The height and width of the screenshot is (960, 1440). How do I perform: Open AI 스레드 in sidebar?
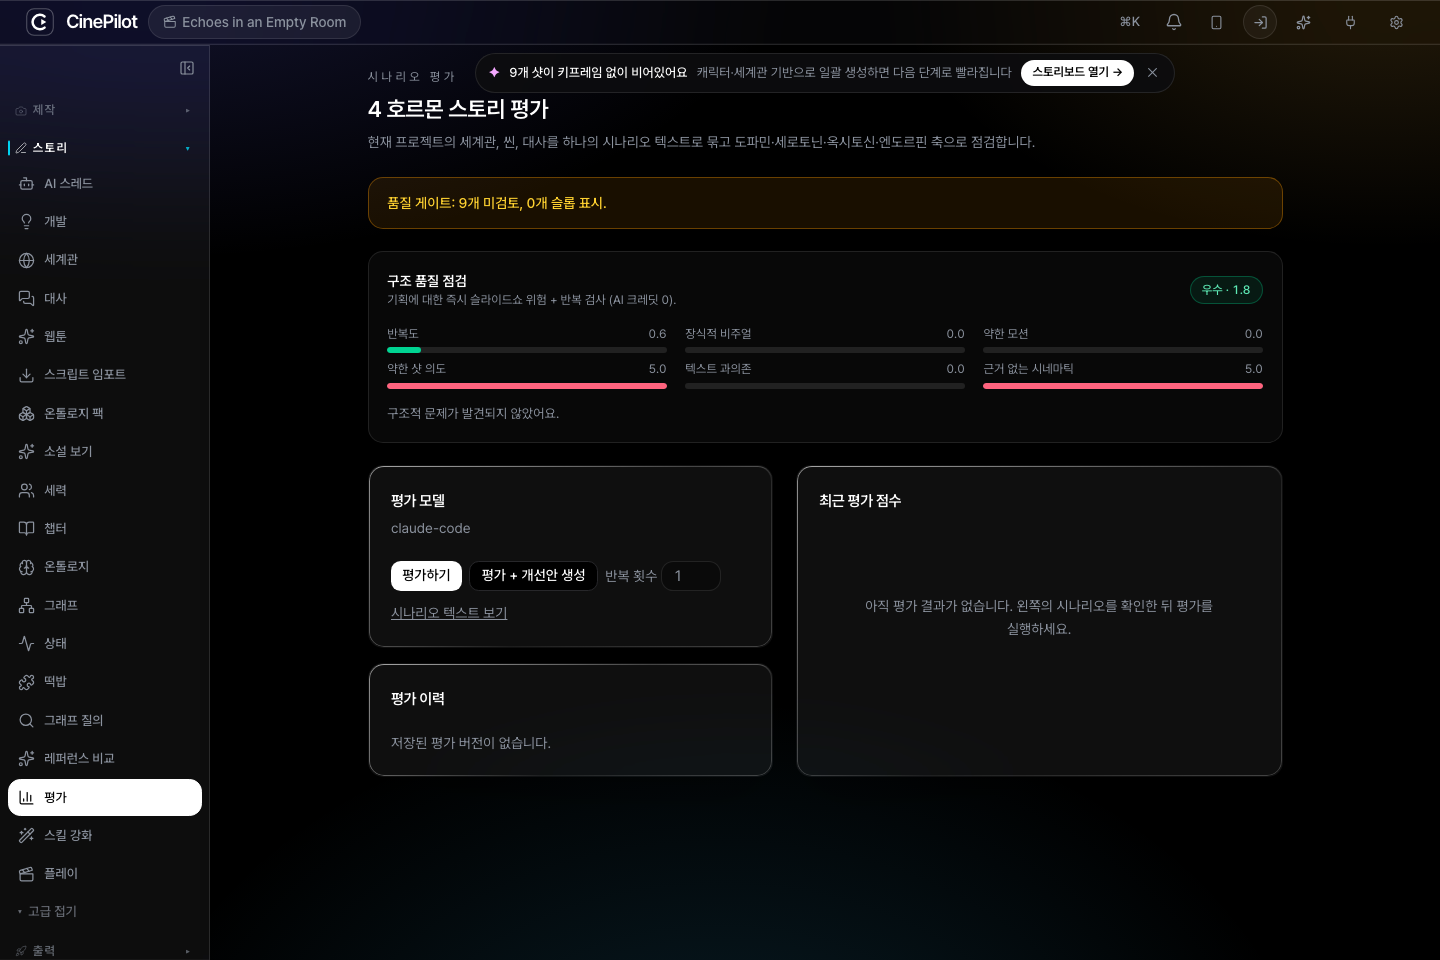click(x=104, y=184)
